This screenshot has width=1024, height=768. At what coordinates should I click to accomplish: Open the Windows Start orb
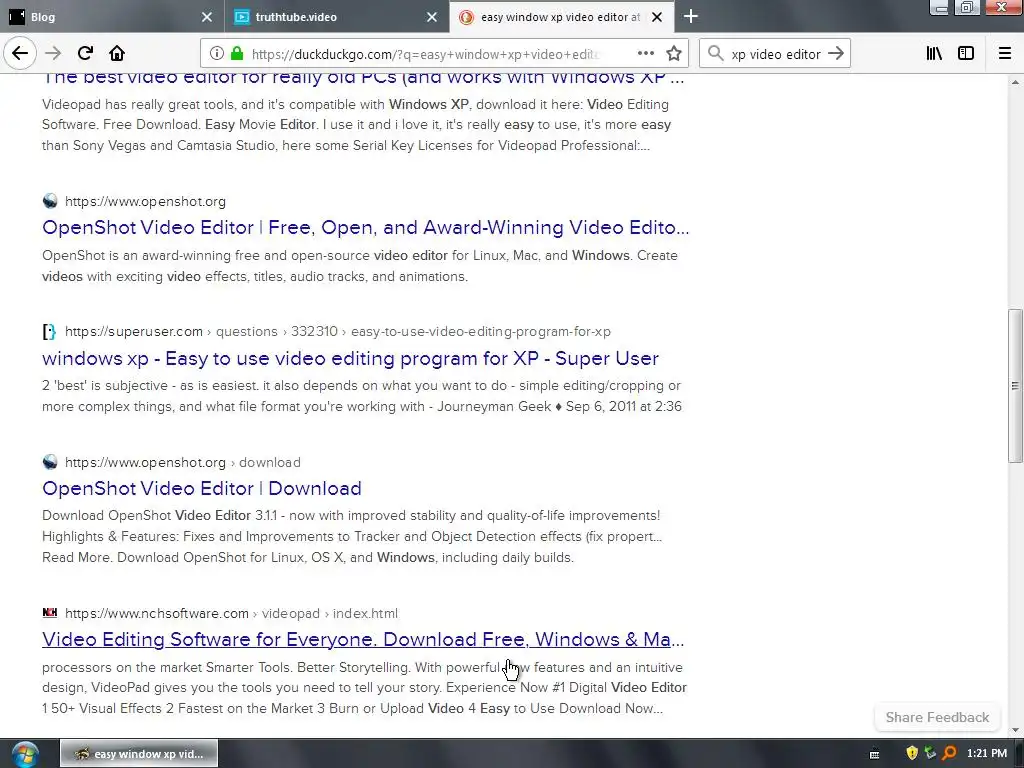25,754
